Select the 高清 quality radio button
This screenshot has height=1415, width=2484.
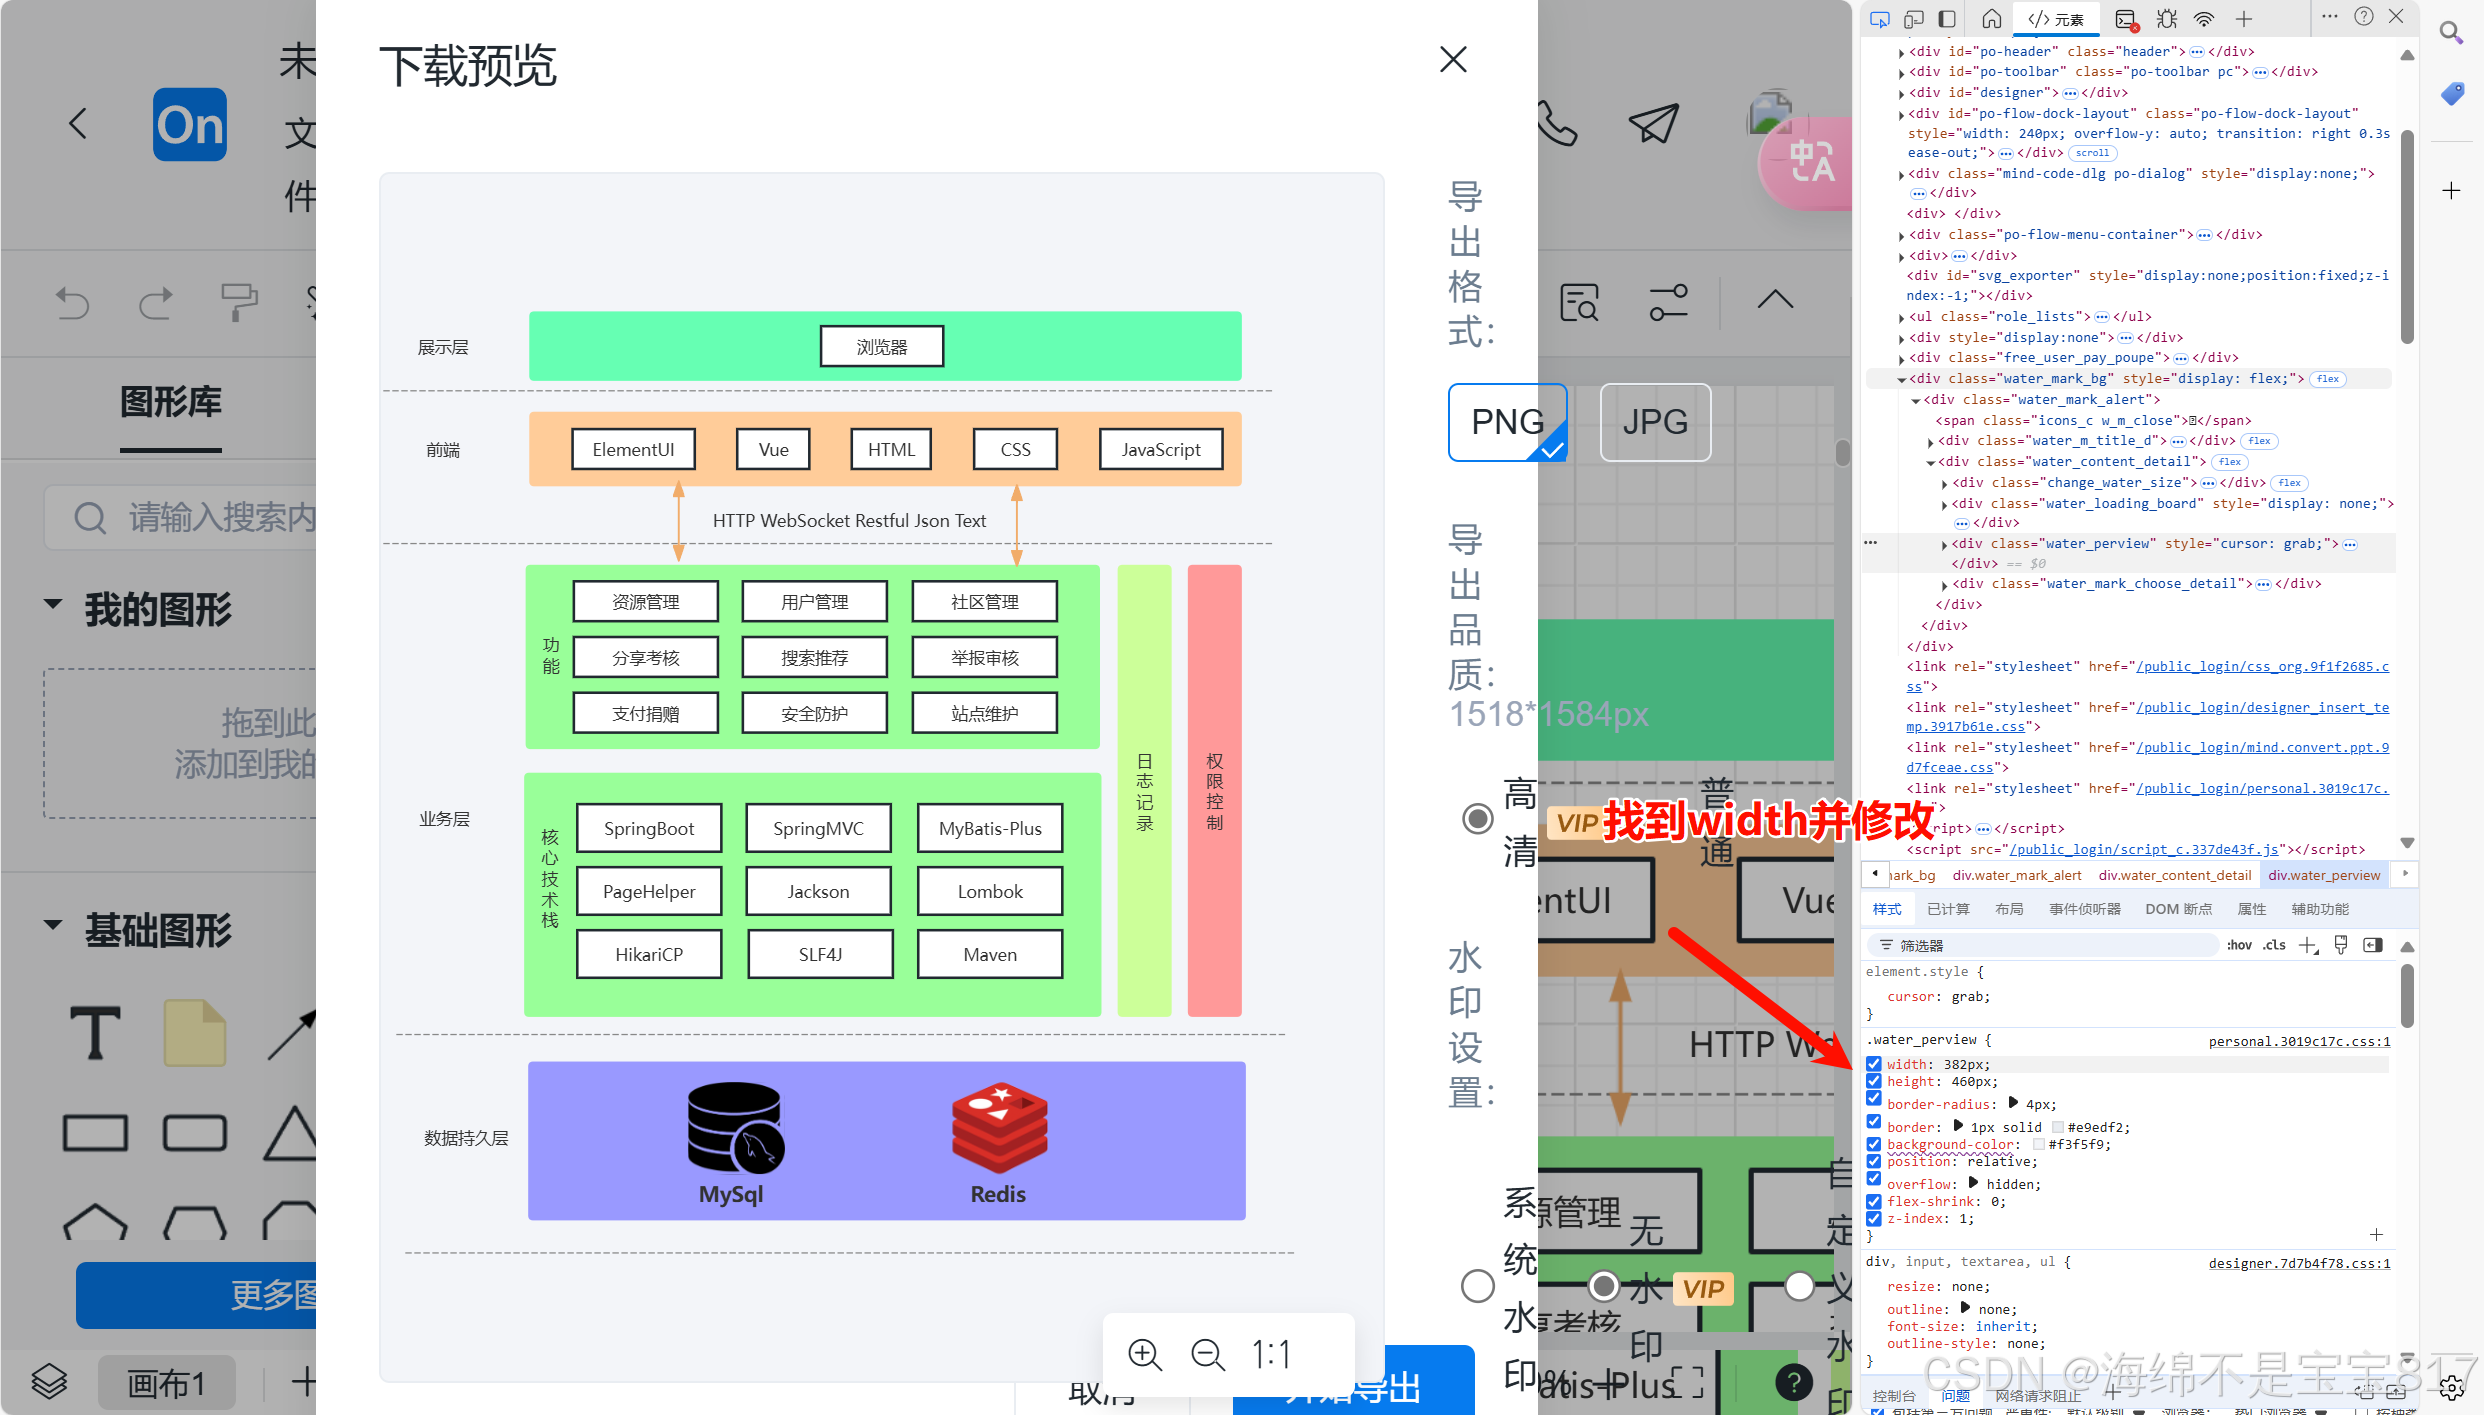[1477, 819]
